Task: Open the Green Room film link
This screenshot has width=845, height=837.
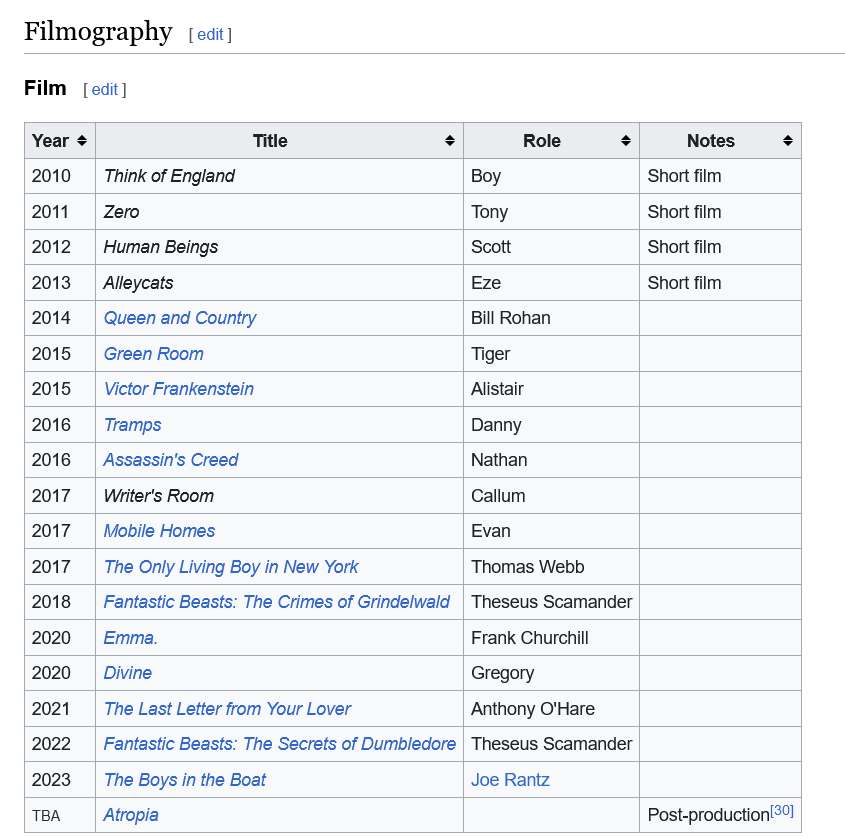Action: 153,354
